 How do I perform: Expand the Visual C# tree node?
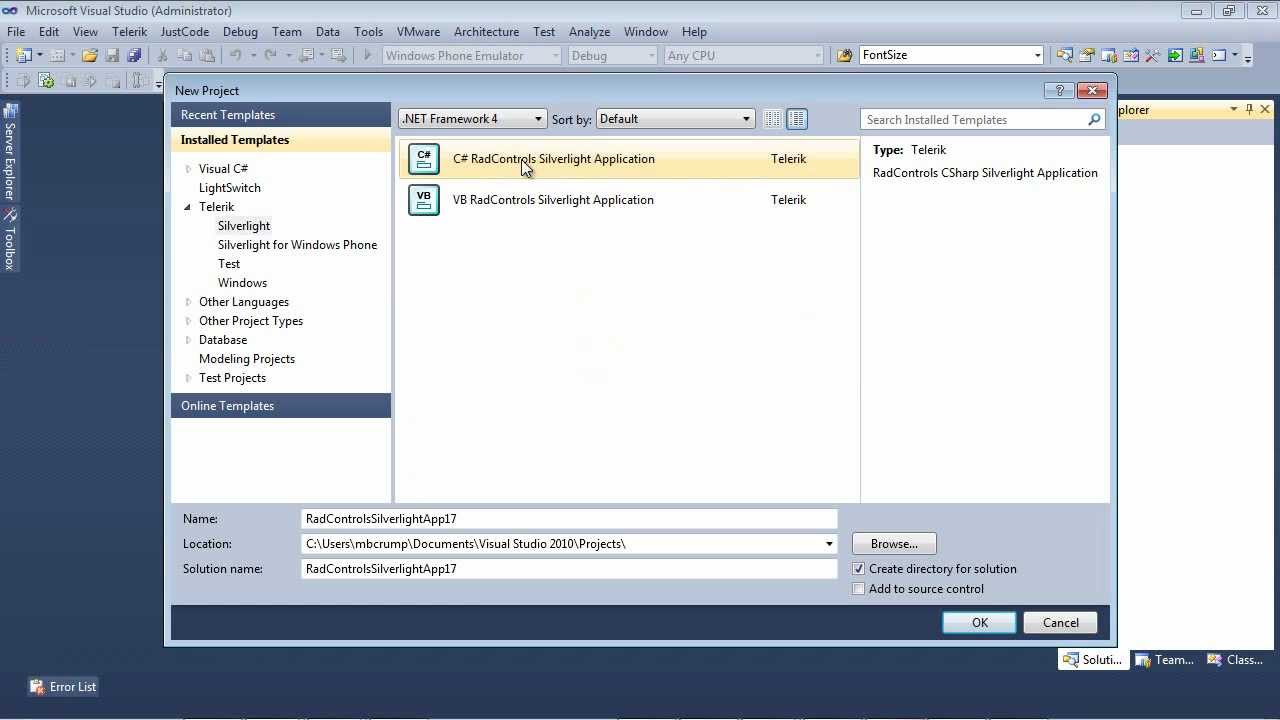coord(188,169)
